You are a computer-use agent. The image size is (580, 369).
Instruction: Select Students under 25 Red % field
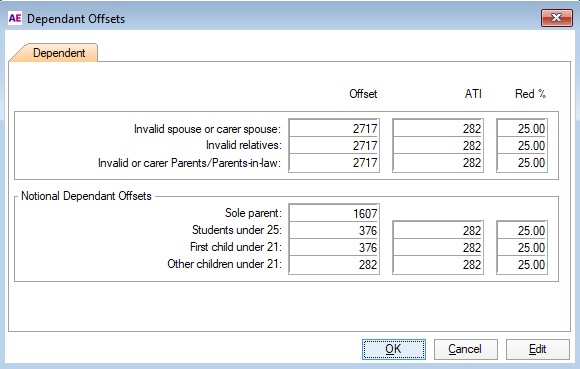tap(522, 230)
